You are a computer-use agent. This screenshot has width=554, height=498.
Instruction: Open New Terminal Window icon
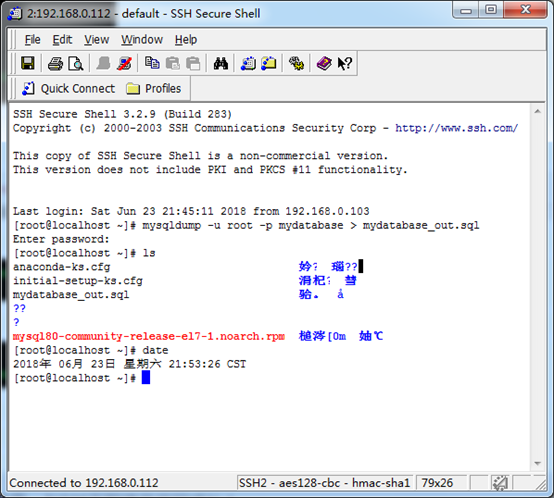pos(248,64)
